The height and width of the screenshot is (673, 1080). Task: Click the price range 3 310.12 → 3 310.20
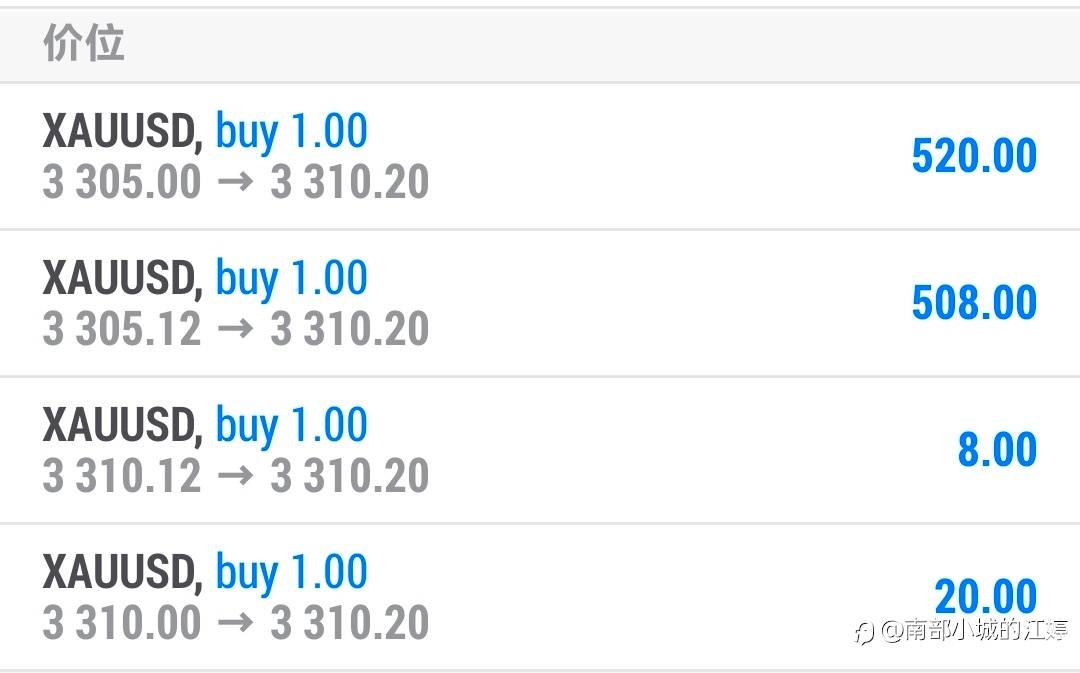click(235, 476)
